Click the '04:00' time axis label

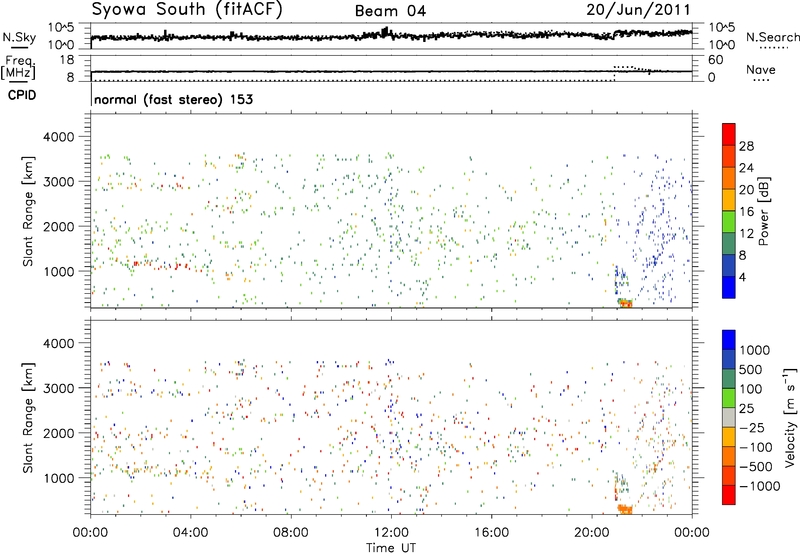[x=190, y=533]
